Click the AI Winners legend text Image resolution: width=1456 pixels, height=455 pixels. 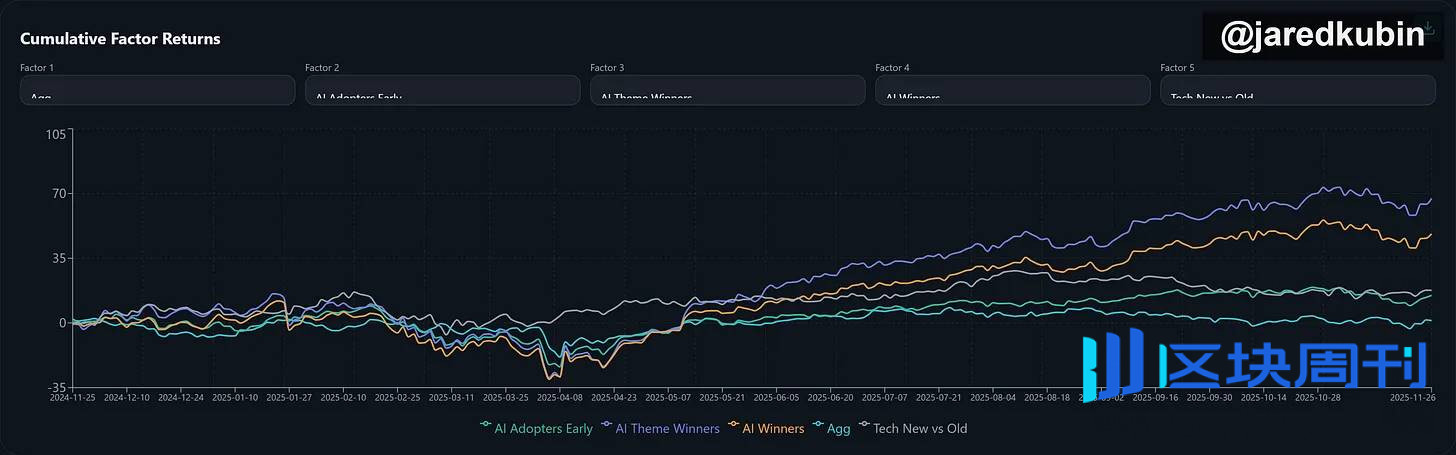(x=773, y=428)
